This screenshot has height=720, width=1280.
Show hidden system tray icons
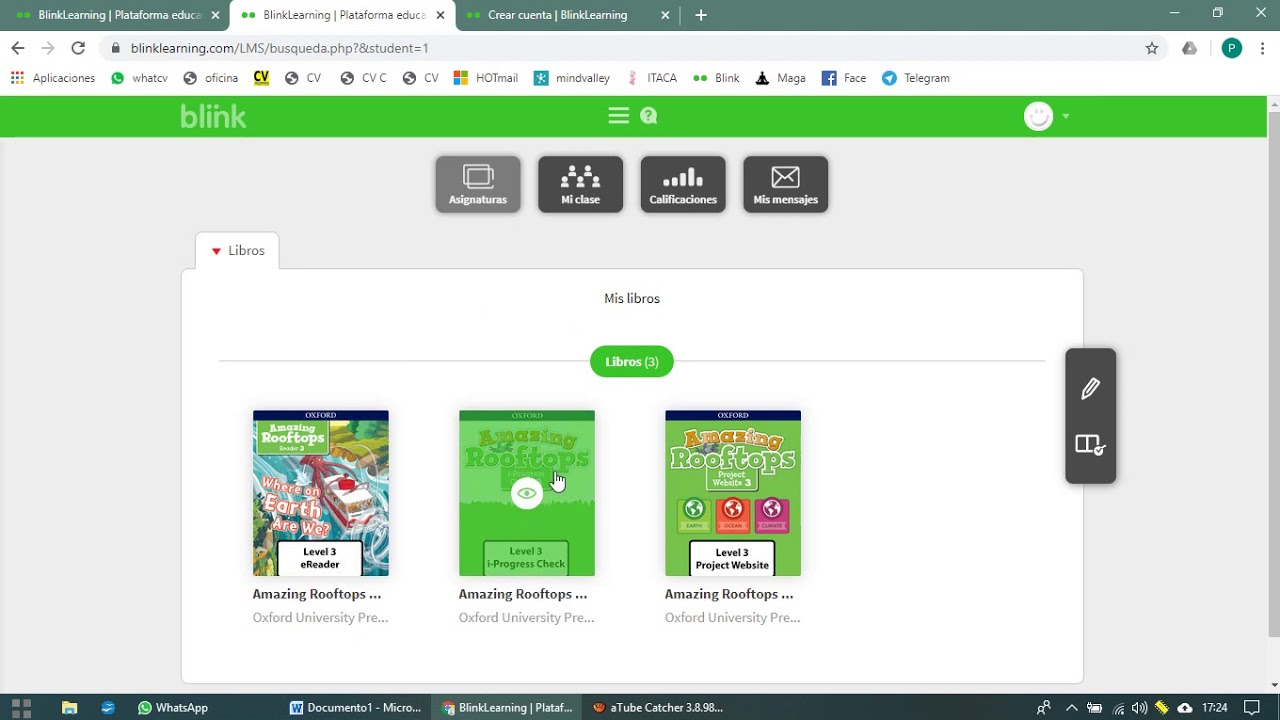(x=1071, y=707)
